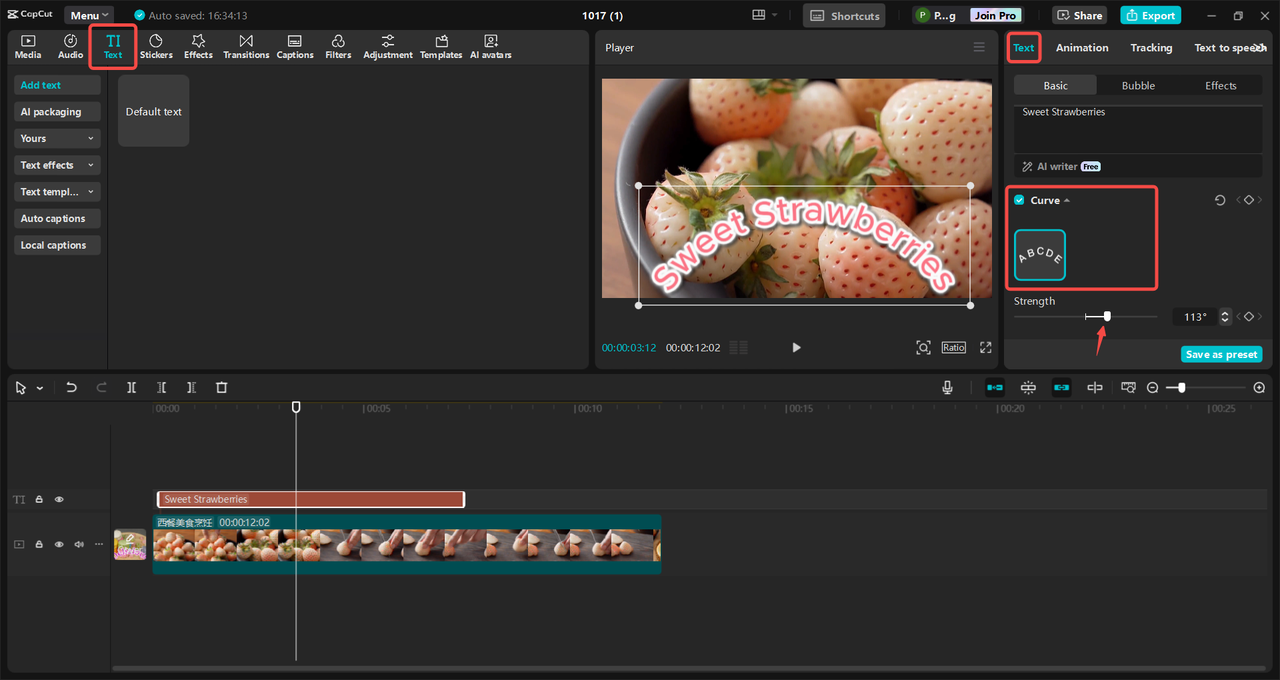Image resolution: width=1280 pixels, height=680 pixels.
Task: Click the microphone record voiceover icon
Action: [947, 388]
